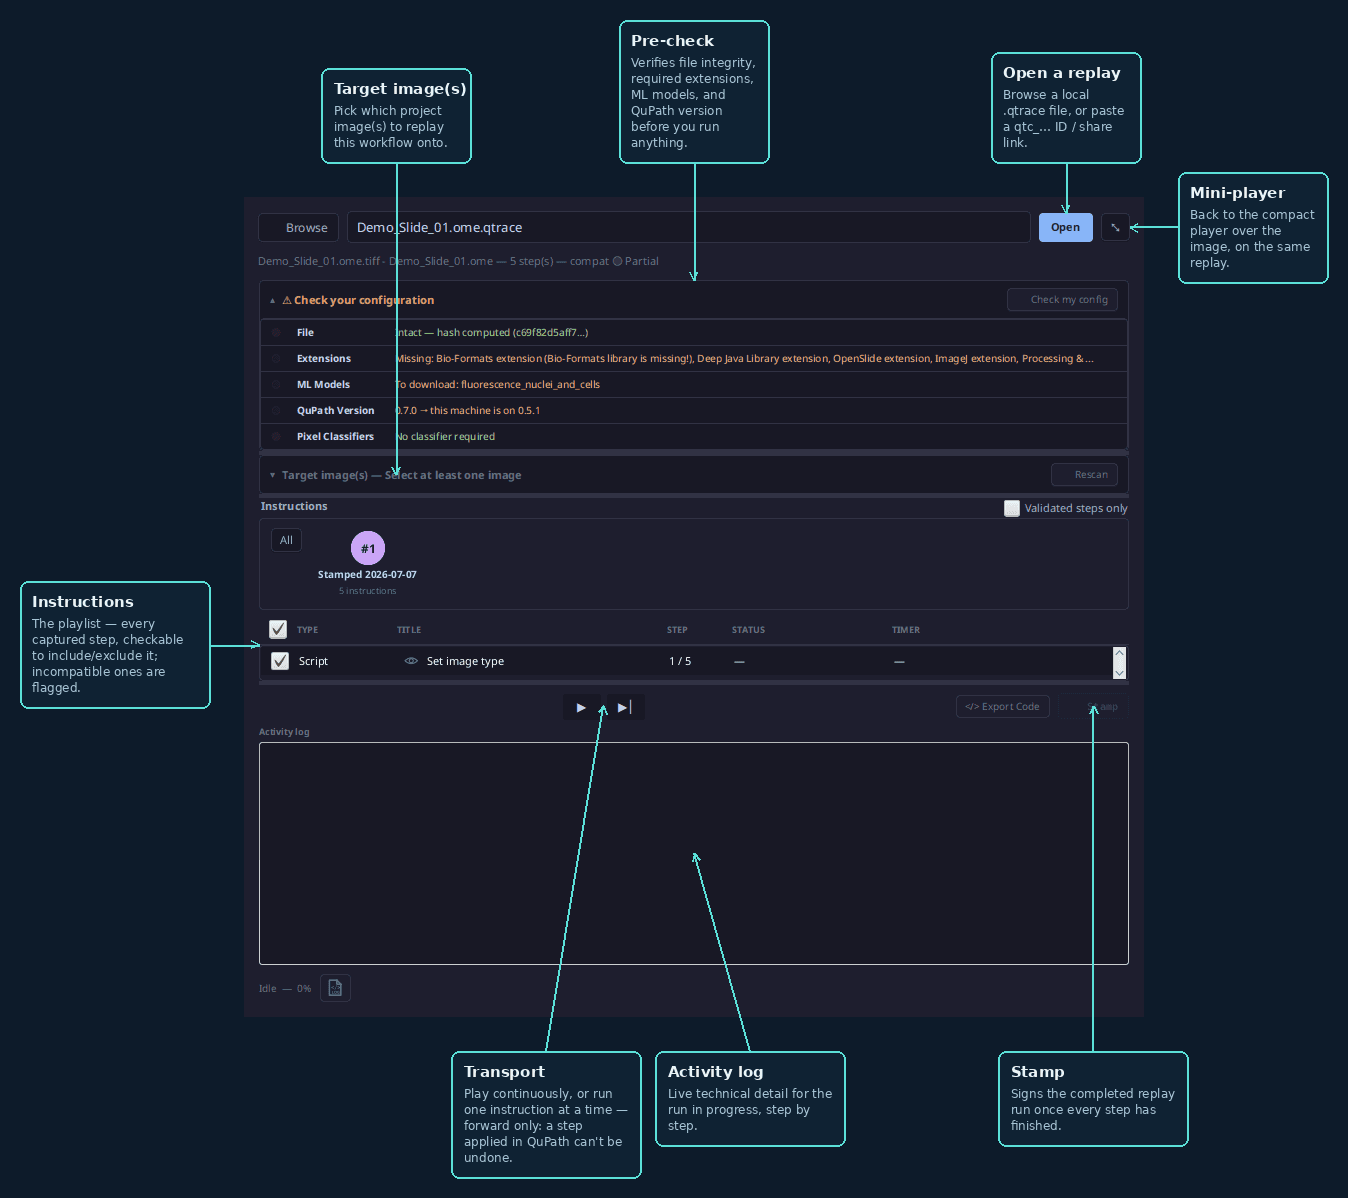The width and height of the screenshot is (1348, 1198).
Task: Open the mini-player collapse icon
Action: coord(1115,228)
